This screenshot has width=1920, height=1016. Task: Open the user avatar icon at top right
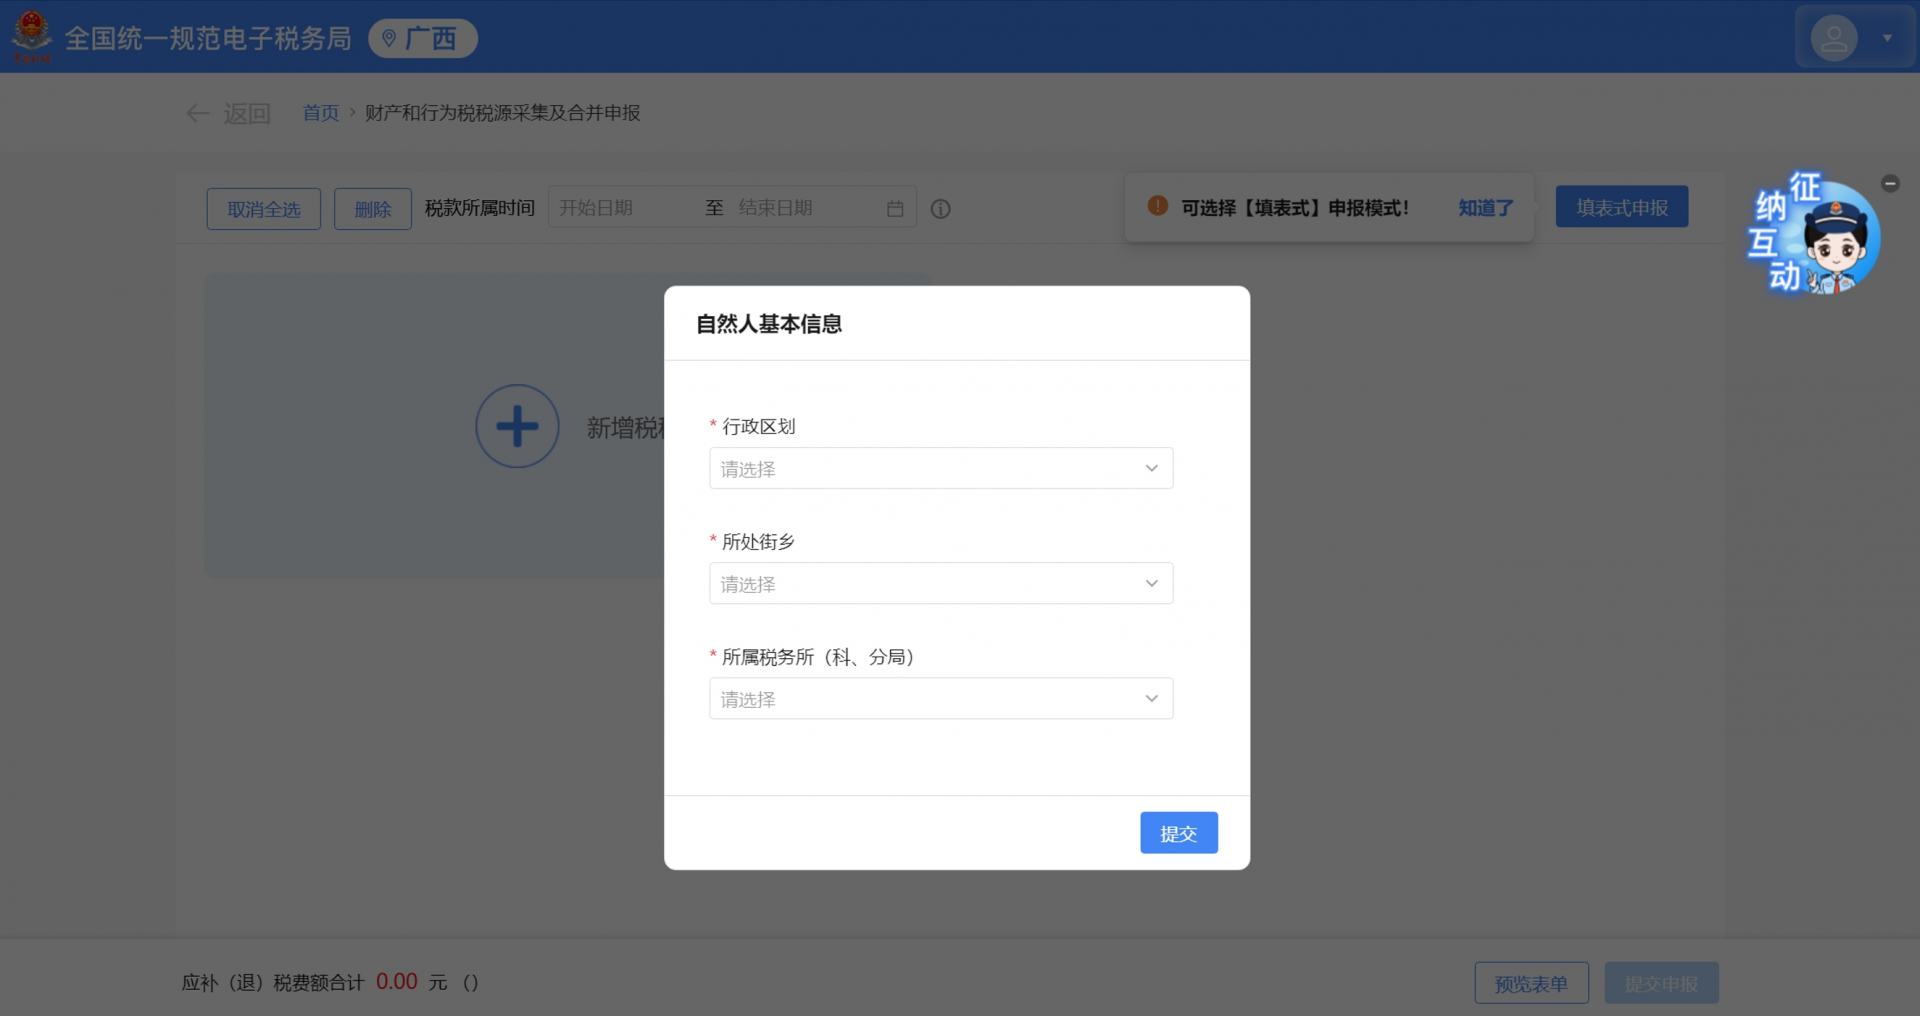pos(1834,36)
